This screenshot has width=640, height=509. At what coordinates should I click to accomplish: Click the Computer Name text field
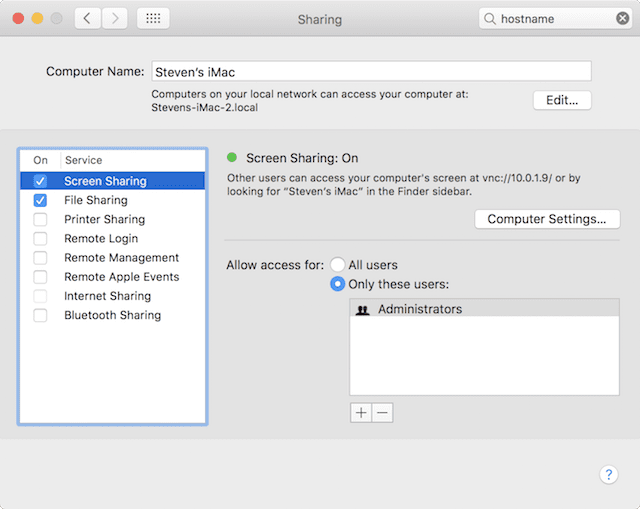click(x=370, y=71)
